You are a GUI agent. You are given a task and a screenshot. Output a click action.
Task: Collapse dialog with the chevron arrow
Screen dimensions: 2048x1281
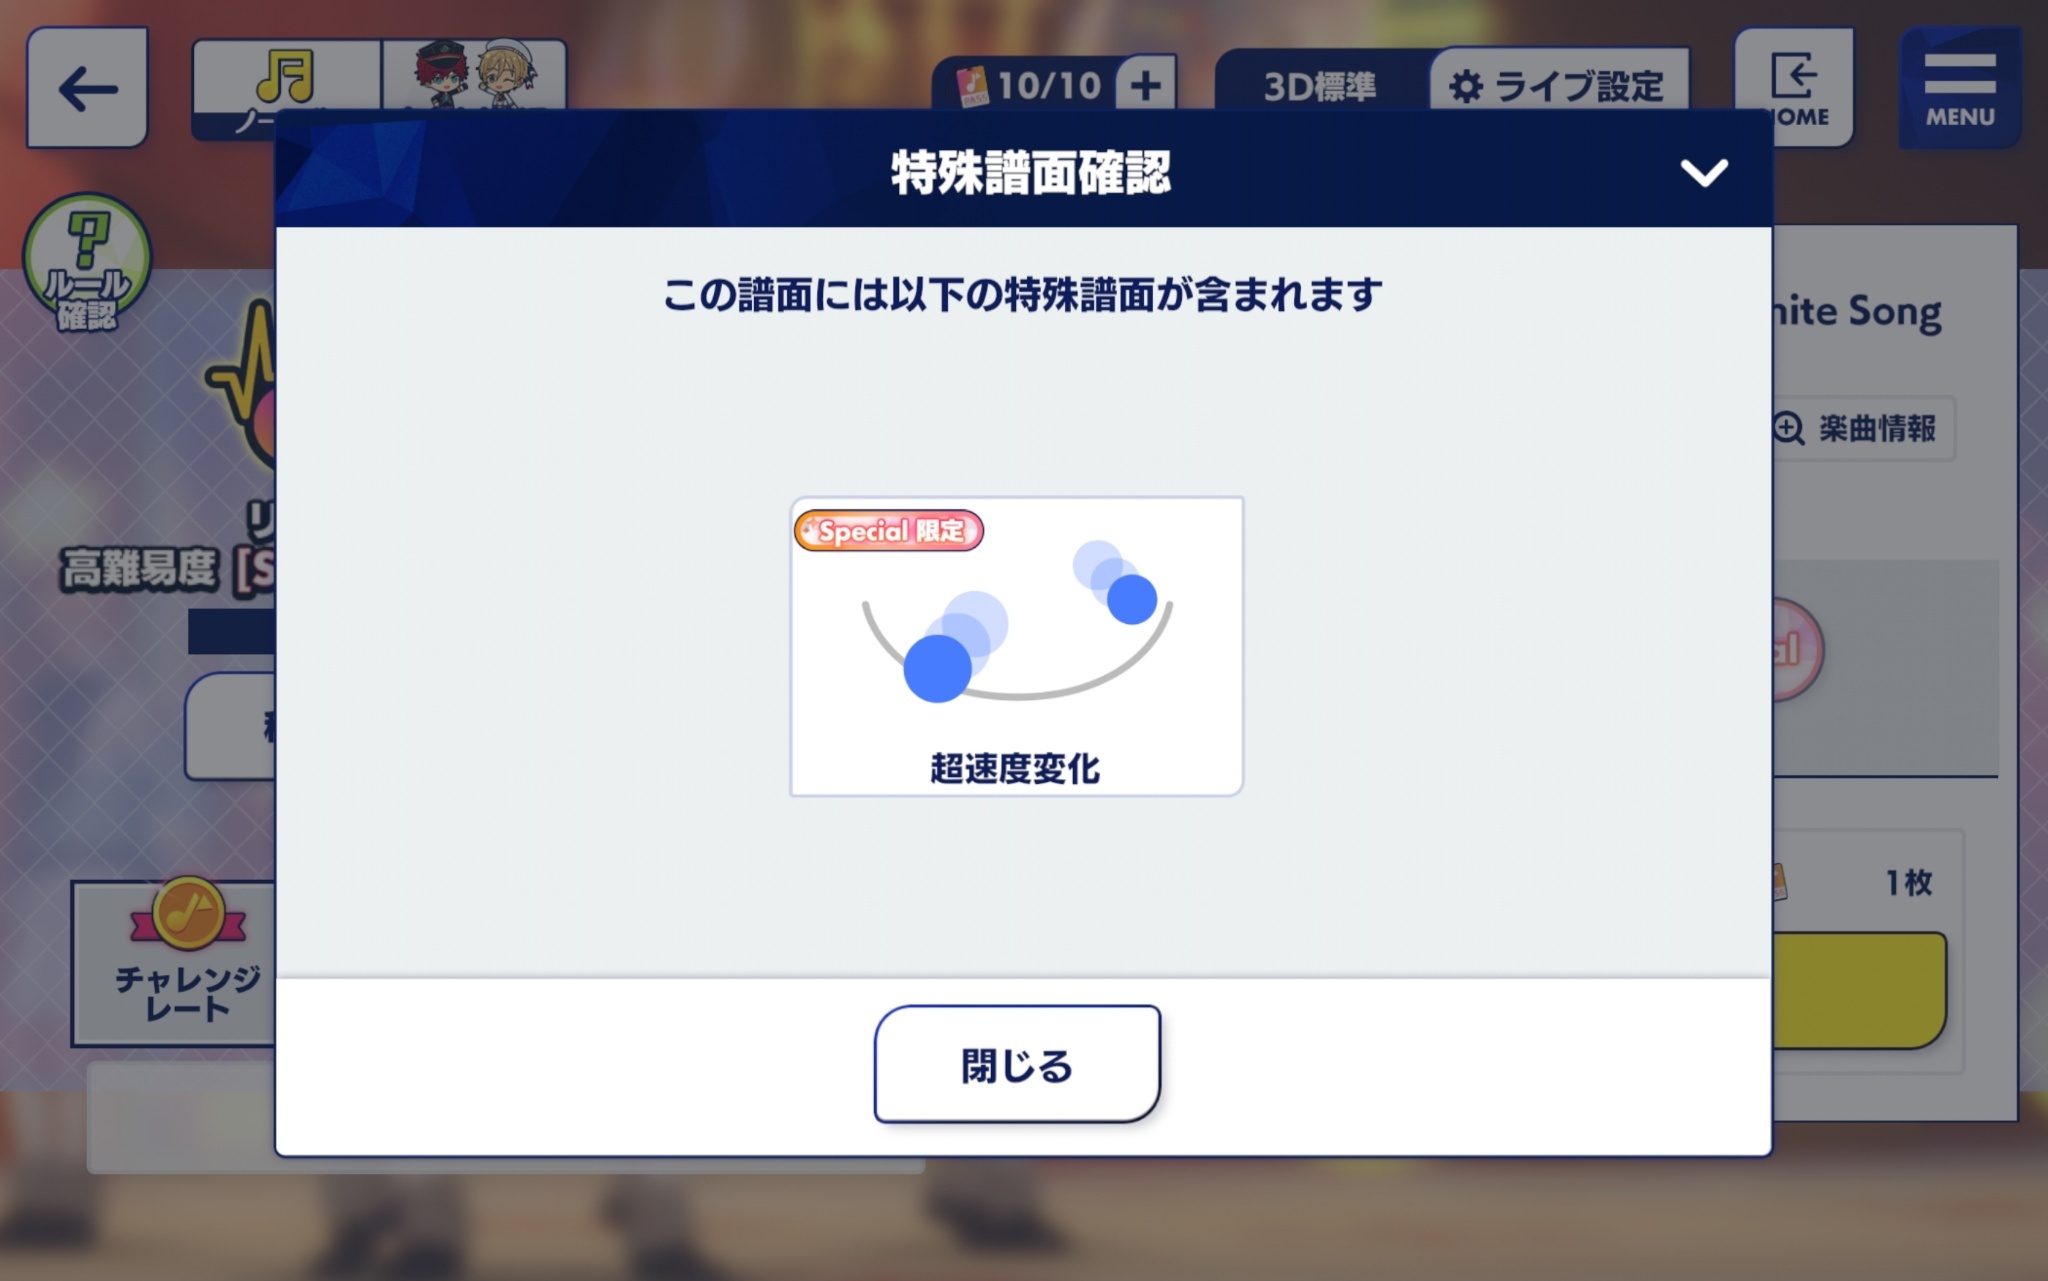(1704, 172)
